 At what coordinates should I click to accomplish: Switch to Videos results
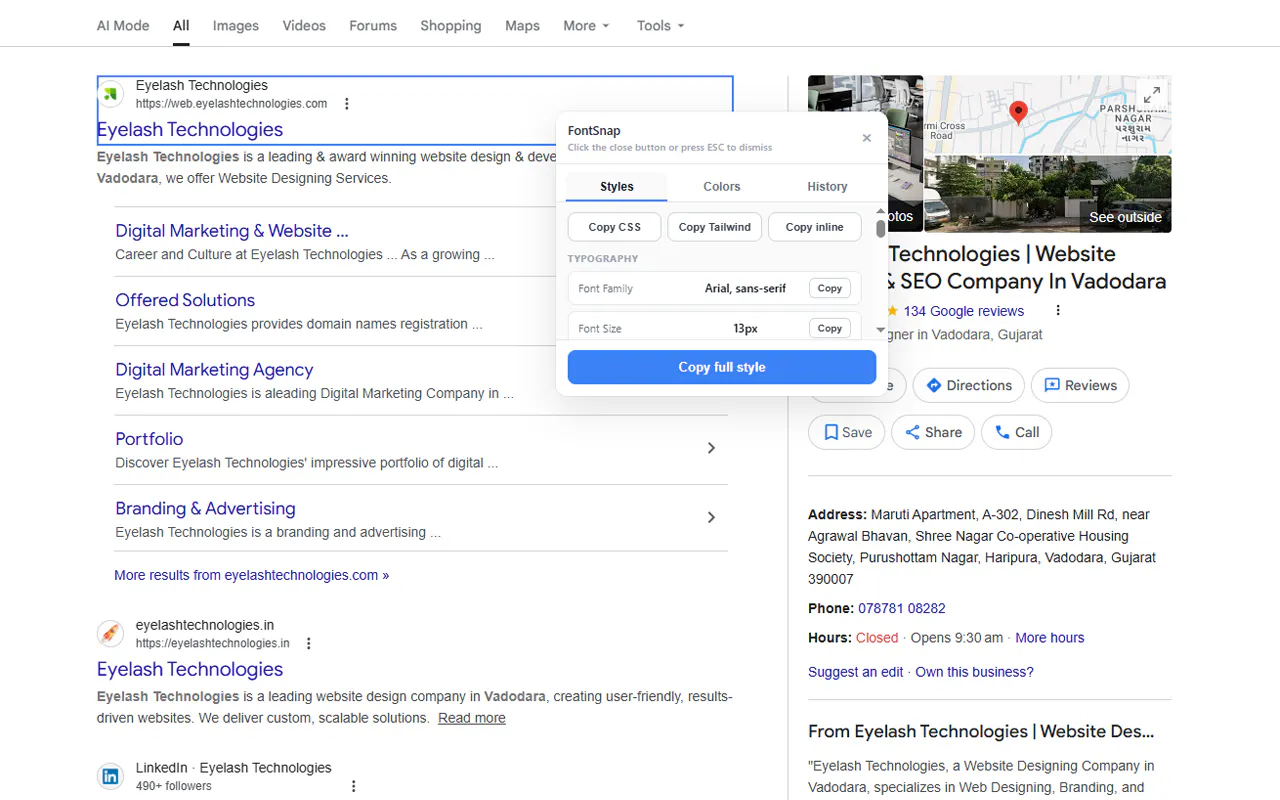point(304,26)
